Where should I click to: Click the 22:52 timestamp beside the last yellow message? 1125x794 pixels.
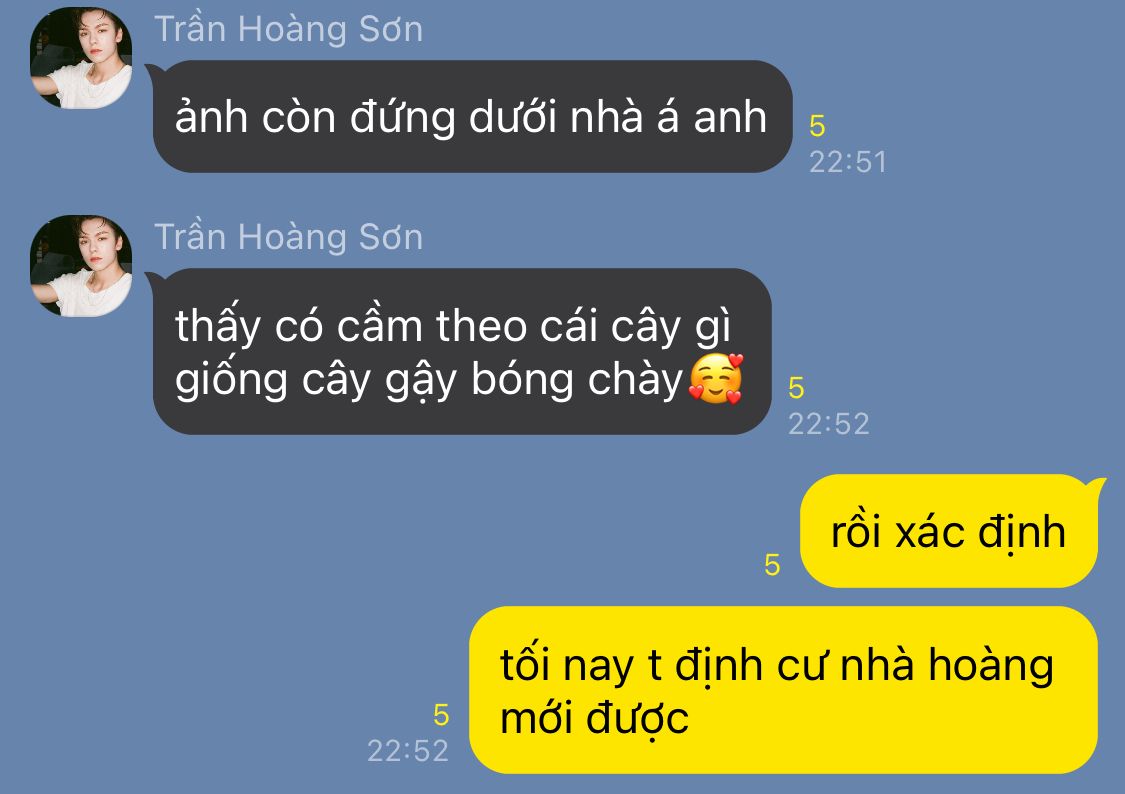click(408, 751)
